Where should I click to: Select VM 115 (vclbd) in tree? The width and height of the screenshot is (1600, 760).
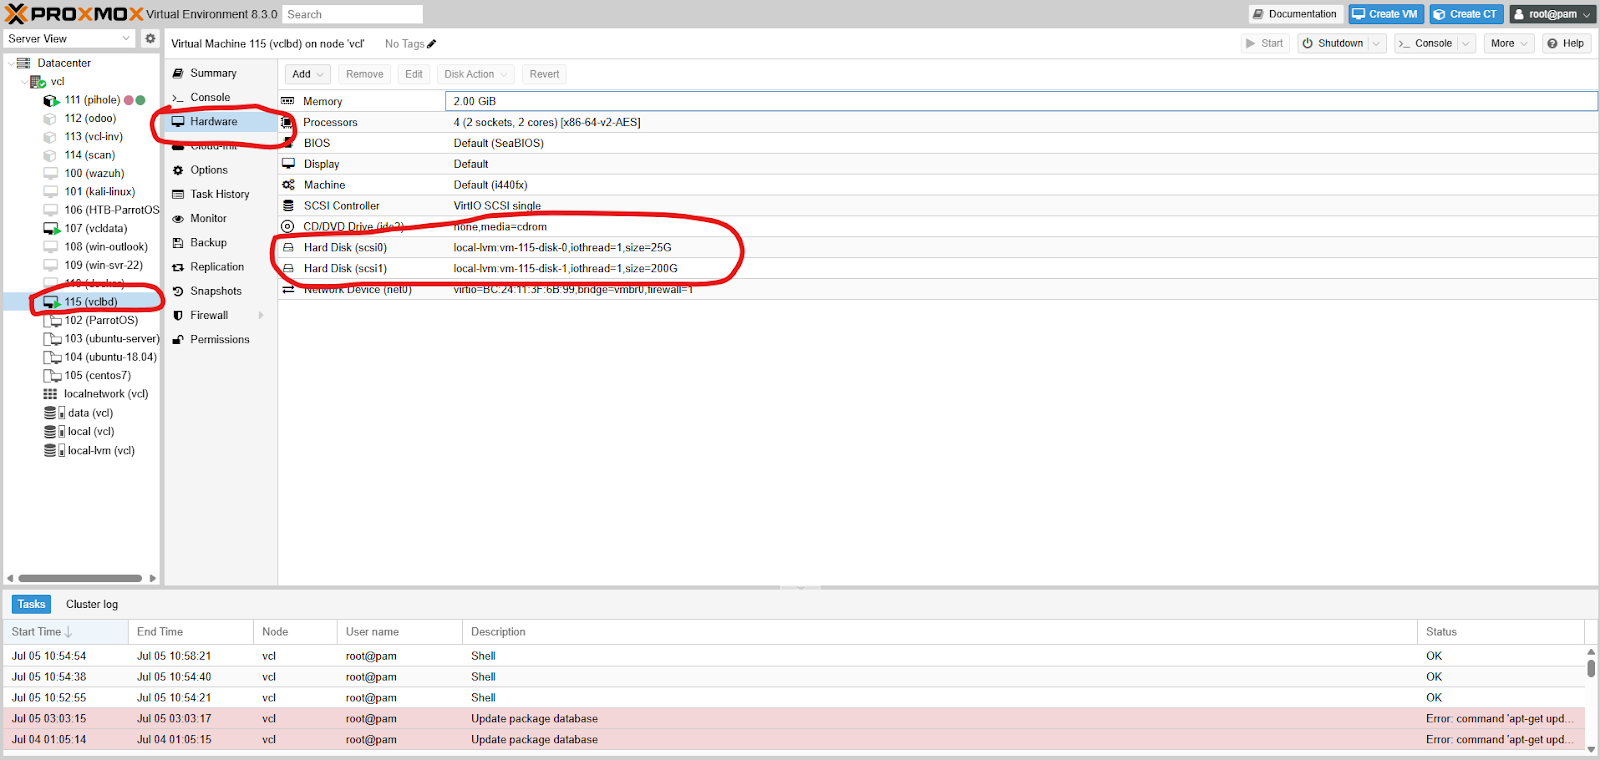click(x=81, y=302)
